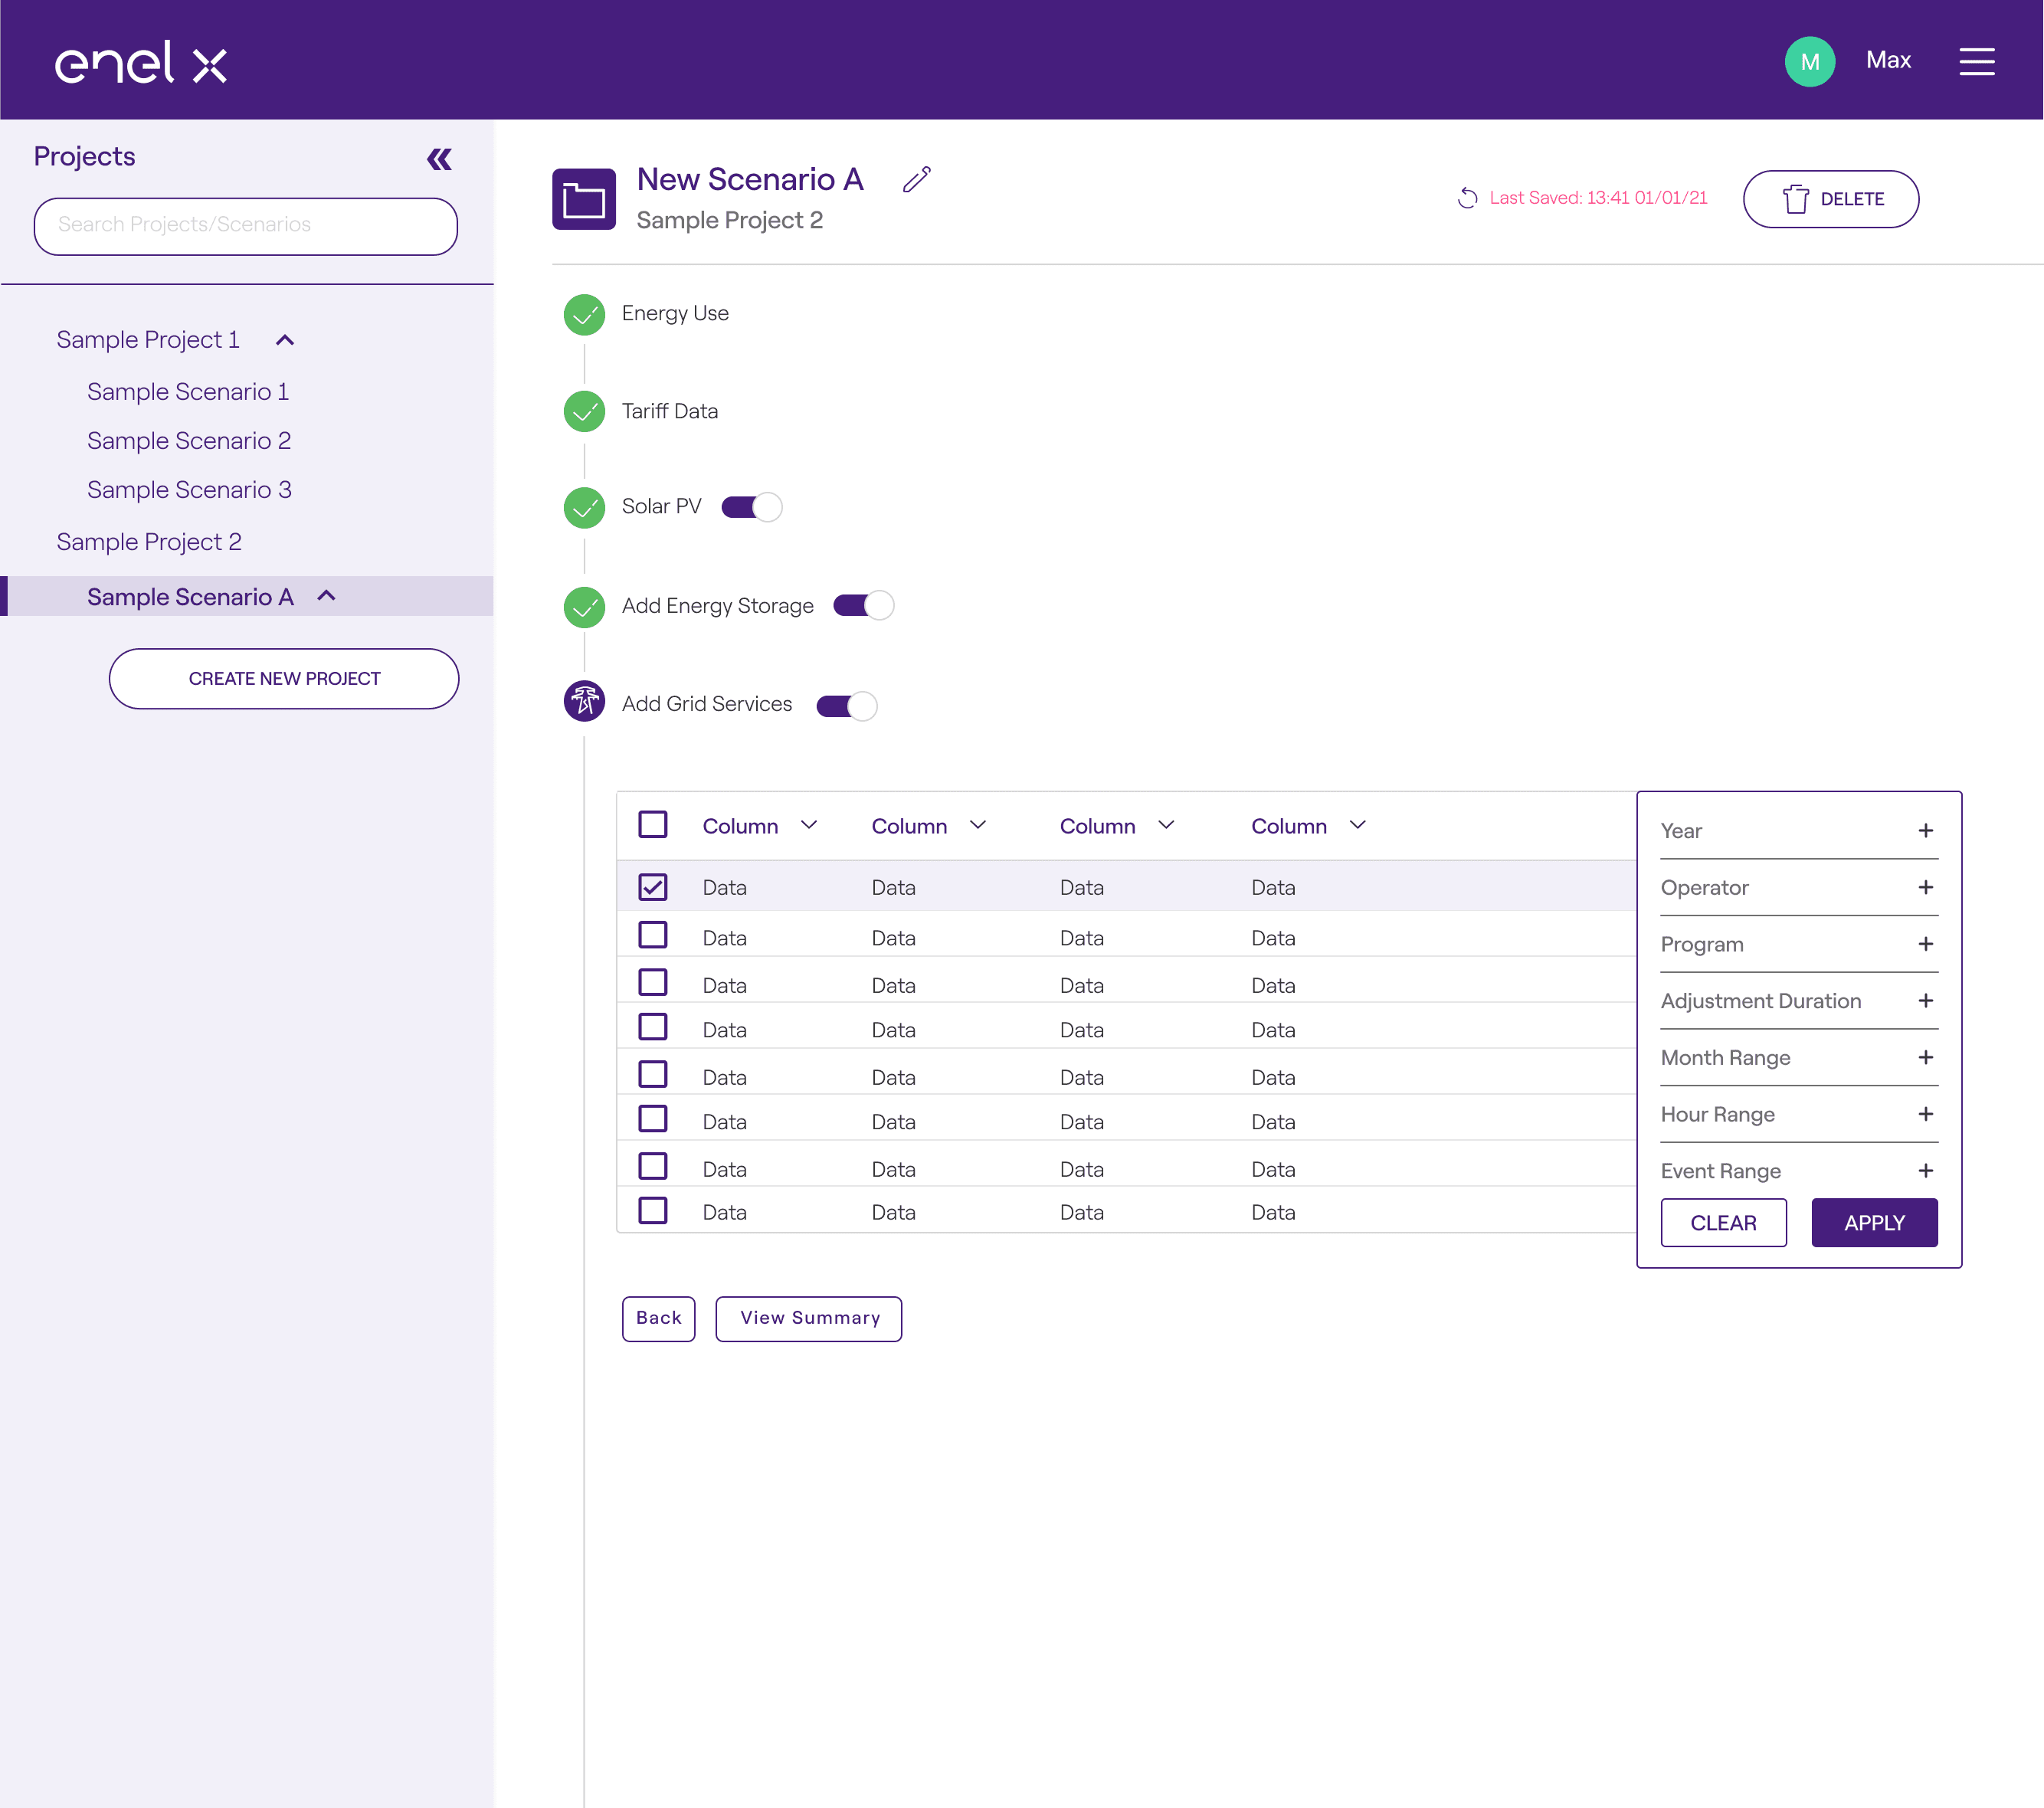The width and height of the screenshot is (2044, 1808).
Task: Click the Add Grid Services tower icon
Action: point(584,702)
